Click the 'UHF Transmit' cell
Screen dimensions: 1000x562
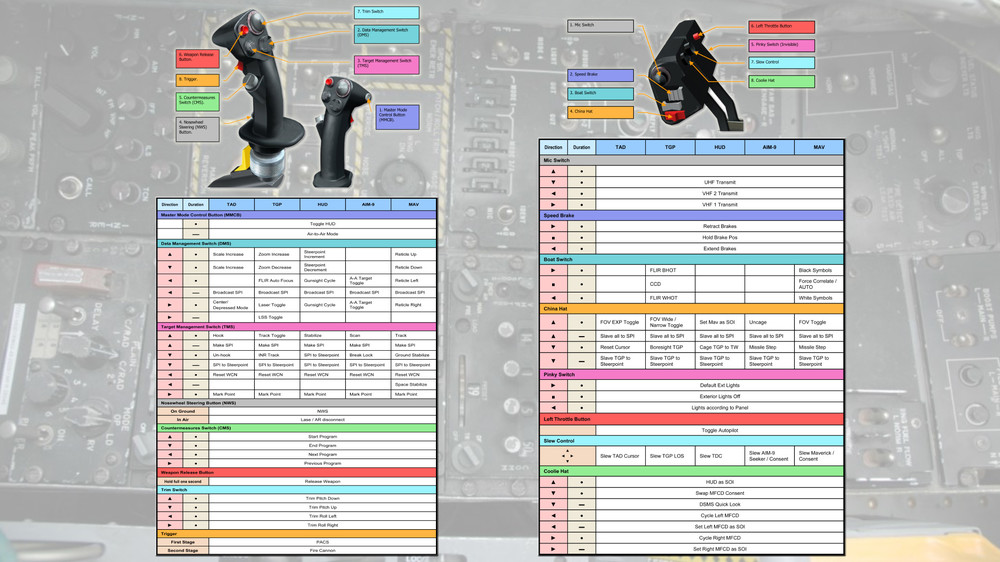tap(719, 182)
